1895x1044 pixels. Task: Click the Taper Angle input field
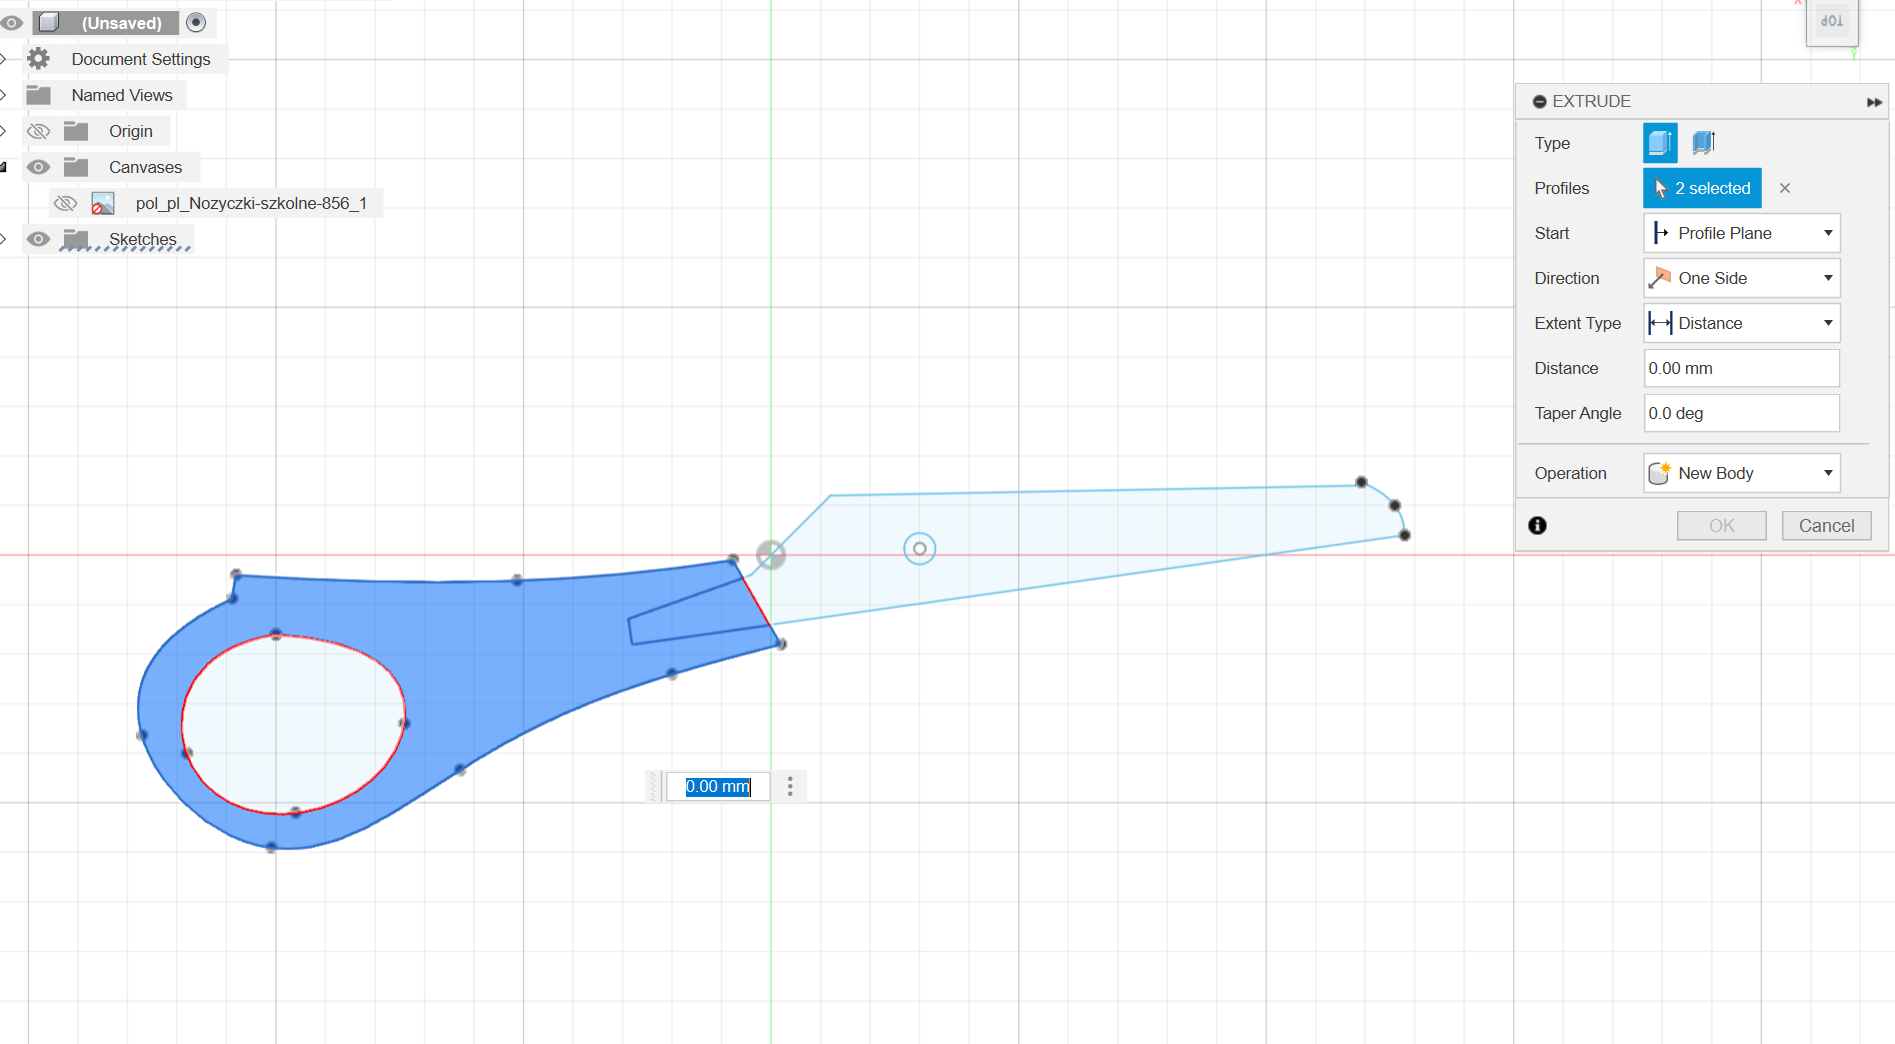pos(1741,413)
